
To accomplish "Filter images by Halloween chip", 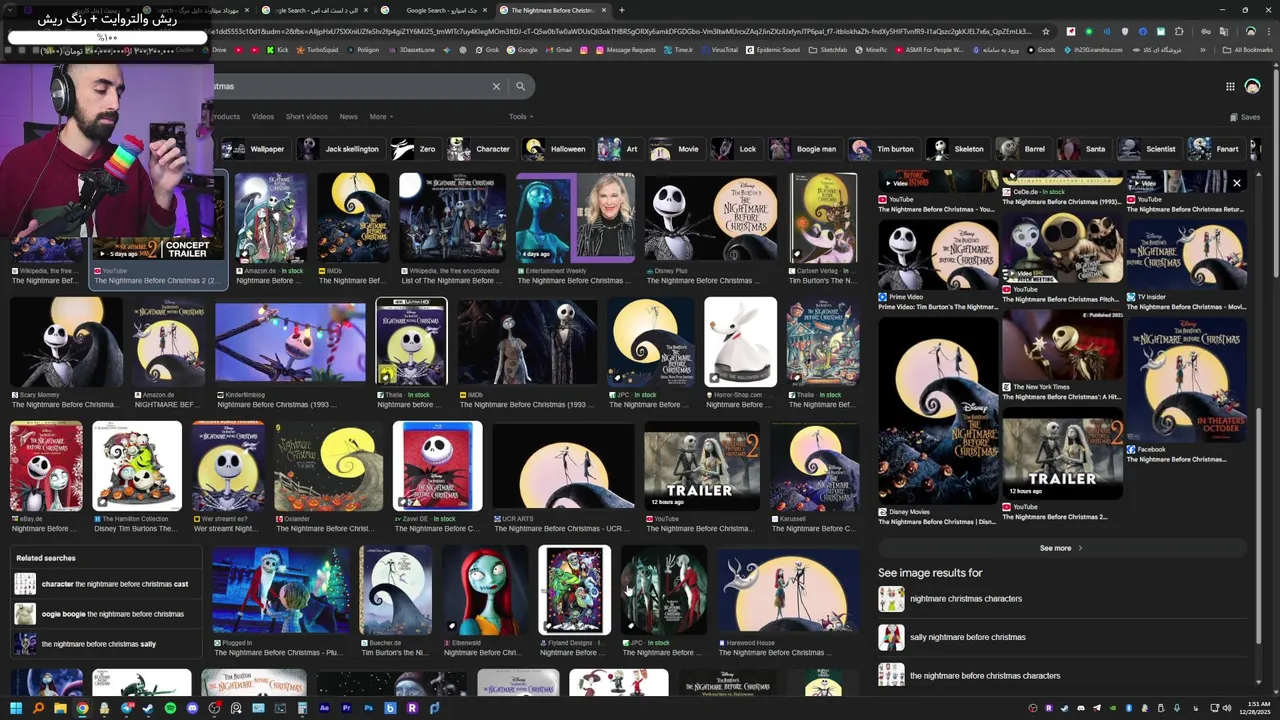I will (556, 149).
